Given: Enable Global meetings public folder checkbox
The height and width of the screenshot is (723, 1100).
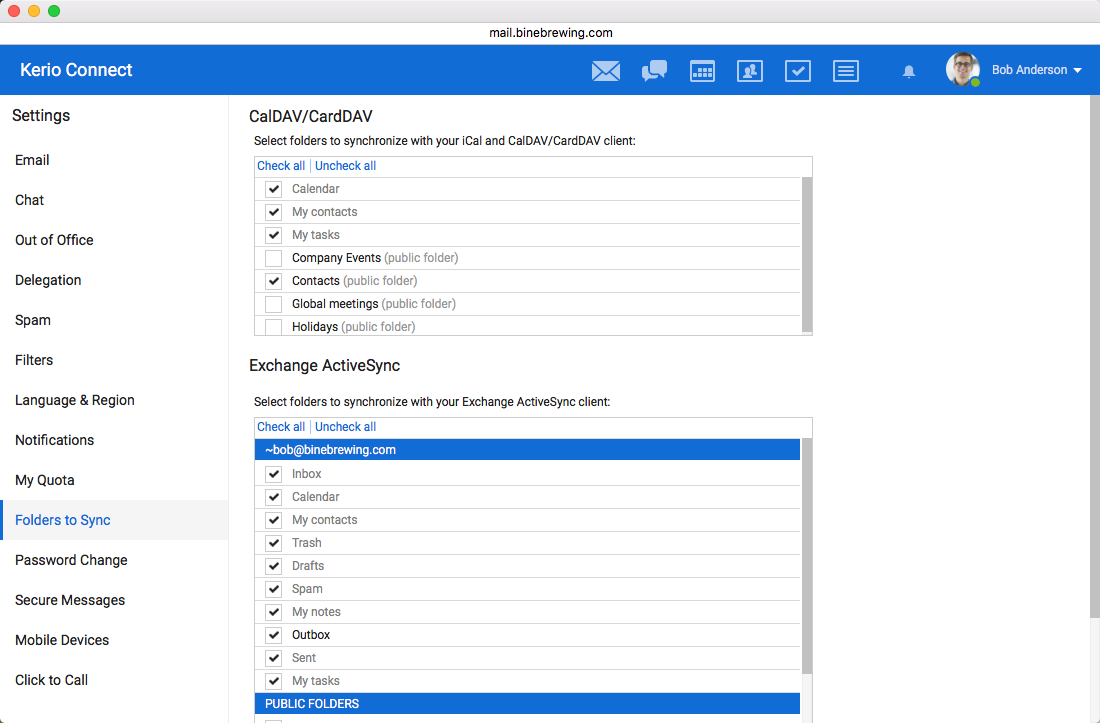Looking at the screenshot, I should 274,304.
